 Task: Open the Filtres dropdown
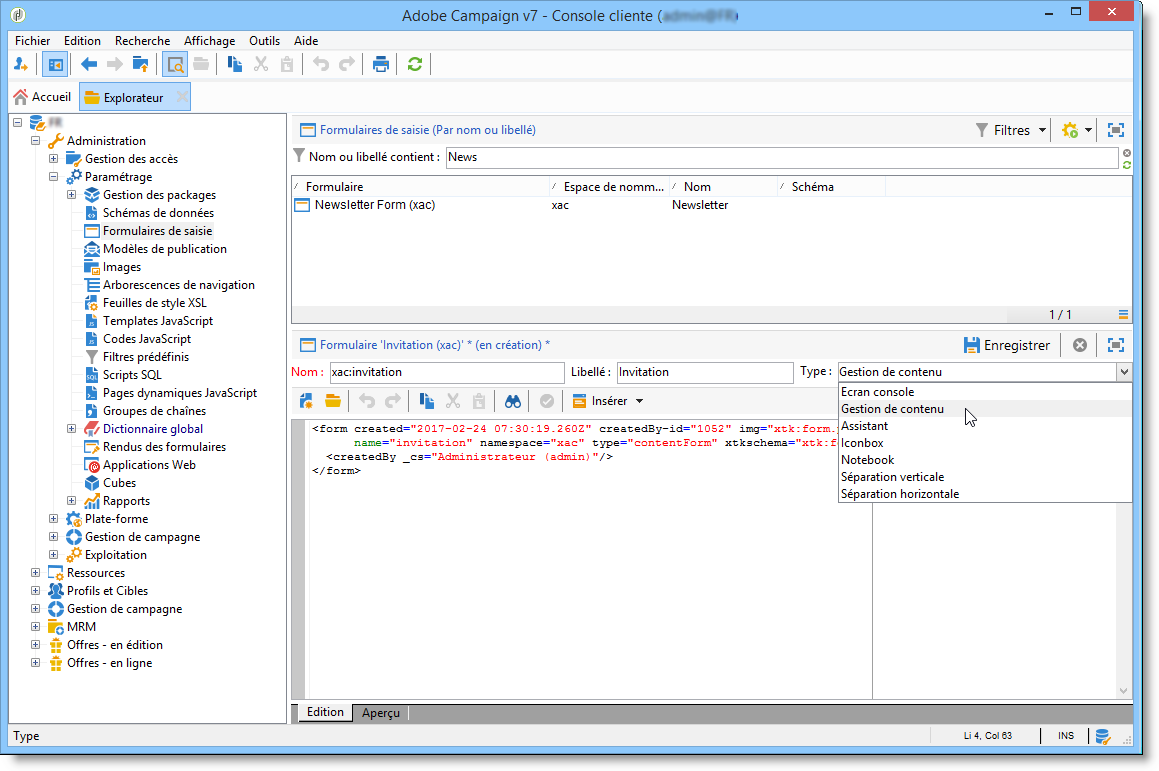(x=1011, y=130)
